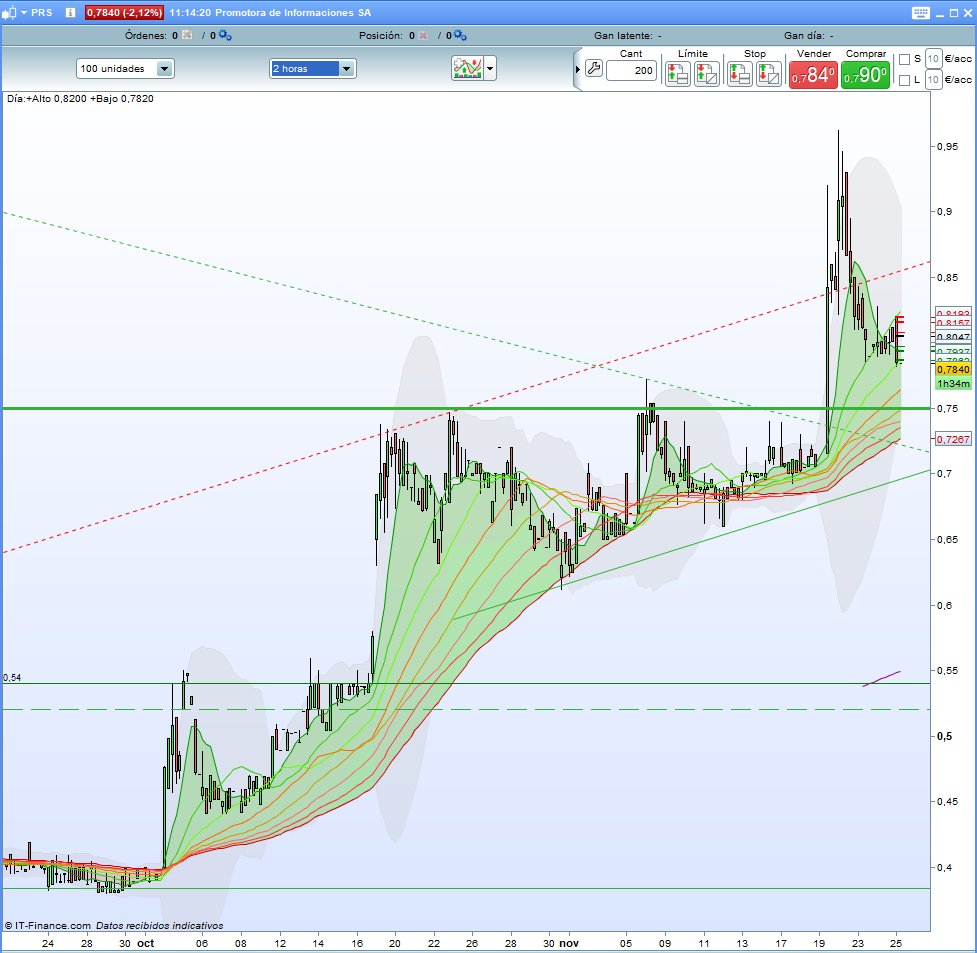Click the 0,7267 price label on axis

pyautogui.click(x=953, y=439)
